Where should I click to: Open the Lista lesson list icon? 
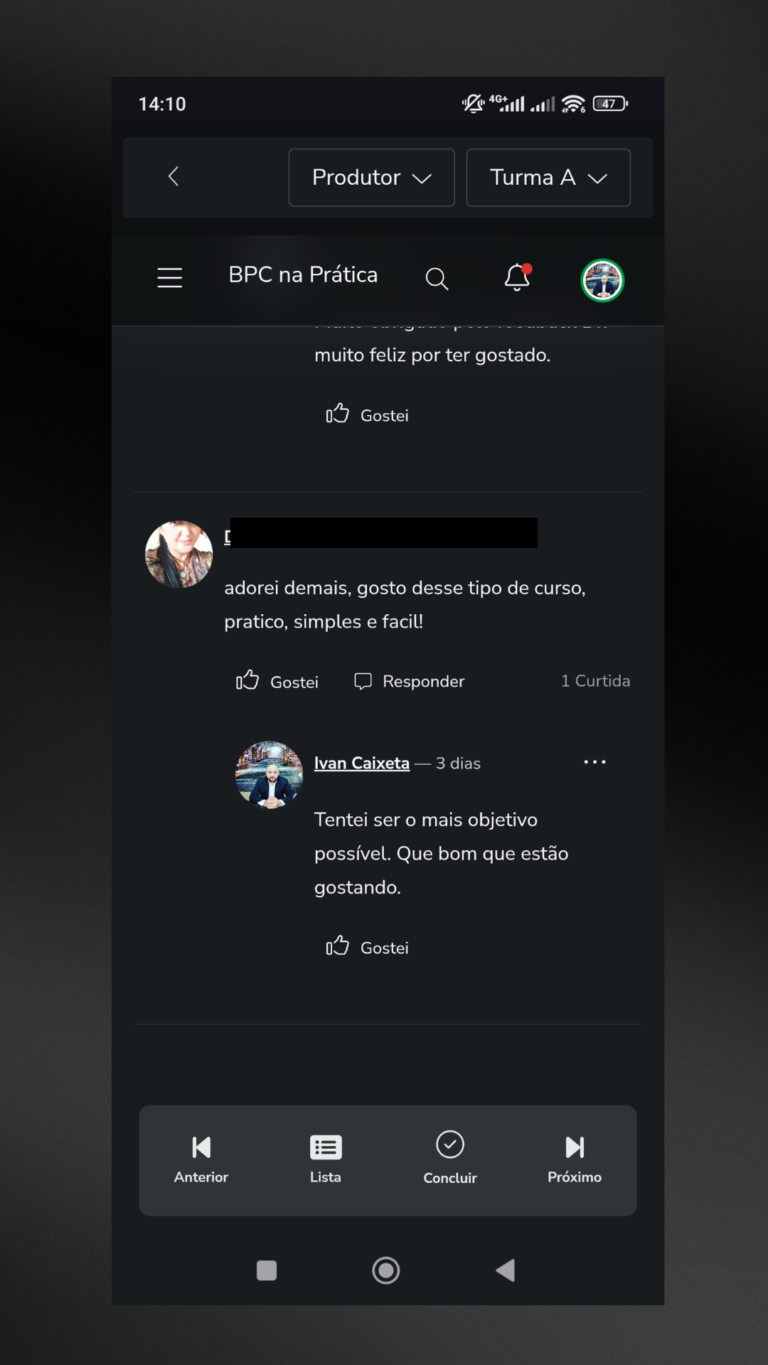pyautogui.click(x=325, y=1159)
